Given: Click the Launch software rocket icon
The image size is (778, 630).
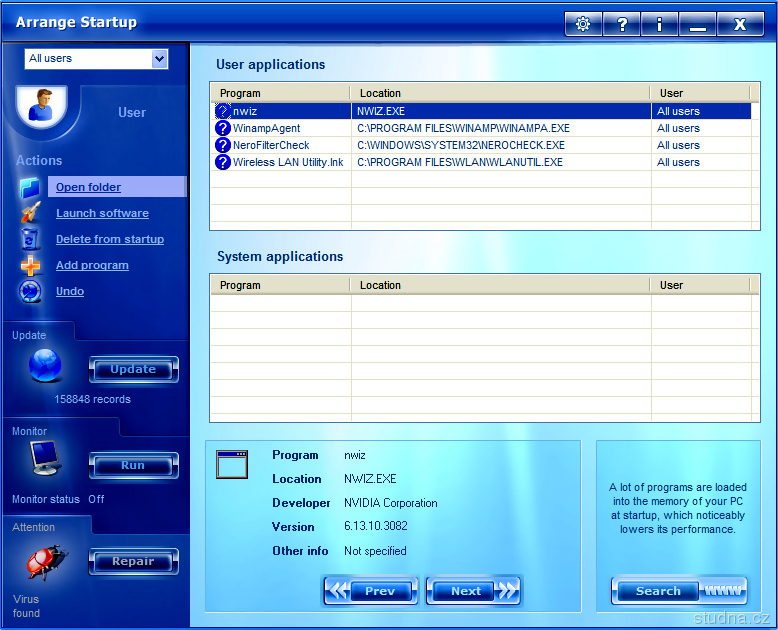Looking at the screenshot, I should [x=31, y=213].
